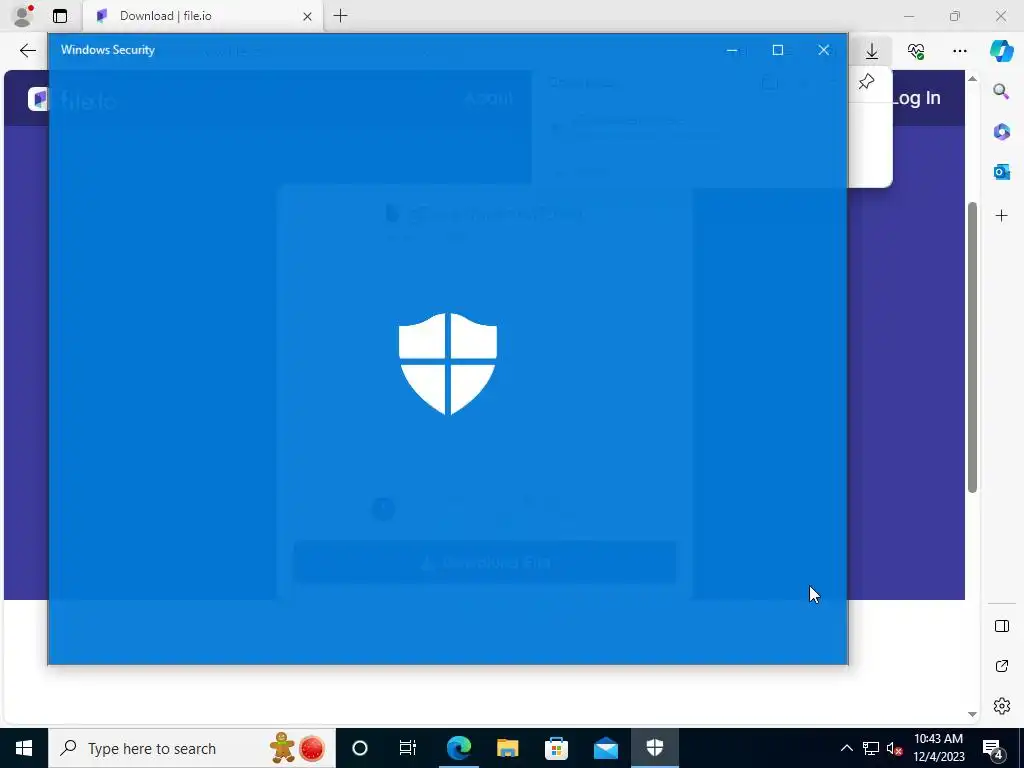The width and height of the screenshot is (1024, 768).
Task: Open Microsoft Store from taskbar
Action: (x=556, y=748)
